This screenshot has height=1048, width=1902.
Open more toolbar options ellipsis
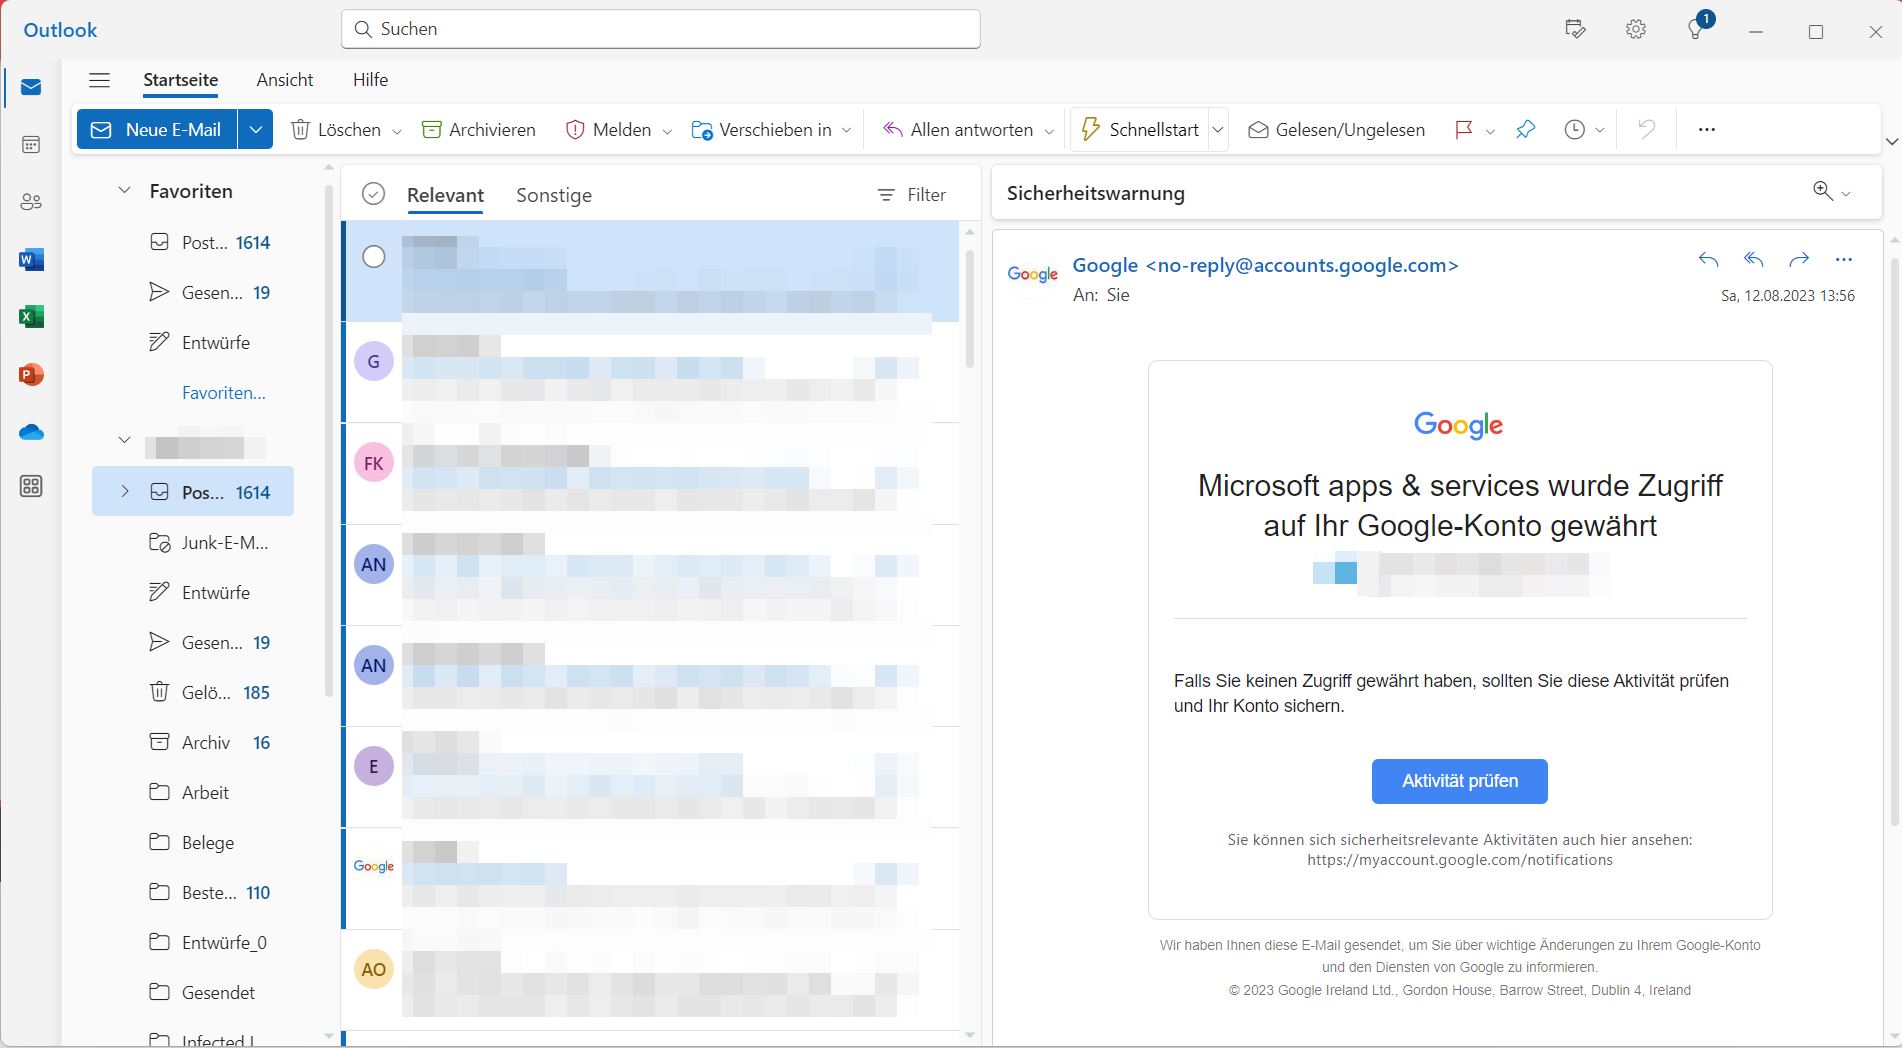tap(1707, 130)
